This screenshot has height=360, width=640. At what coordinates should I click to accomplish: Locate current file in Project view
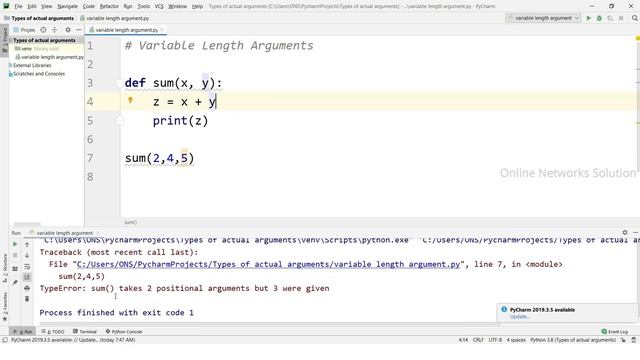(43, 30)
